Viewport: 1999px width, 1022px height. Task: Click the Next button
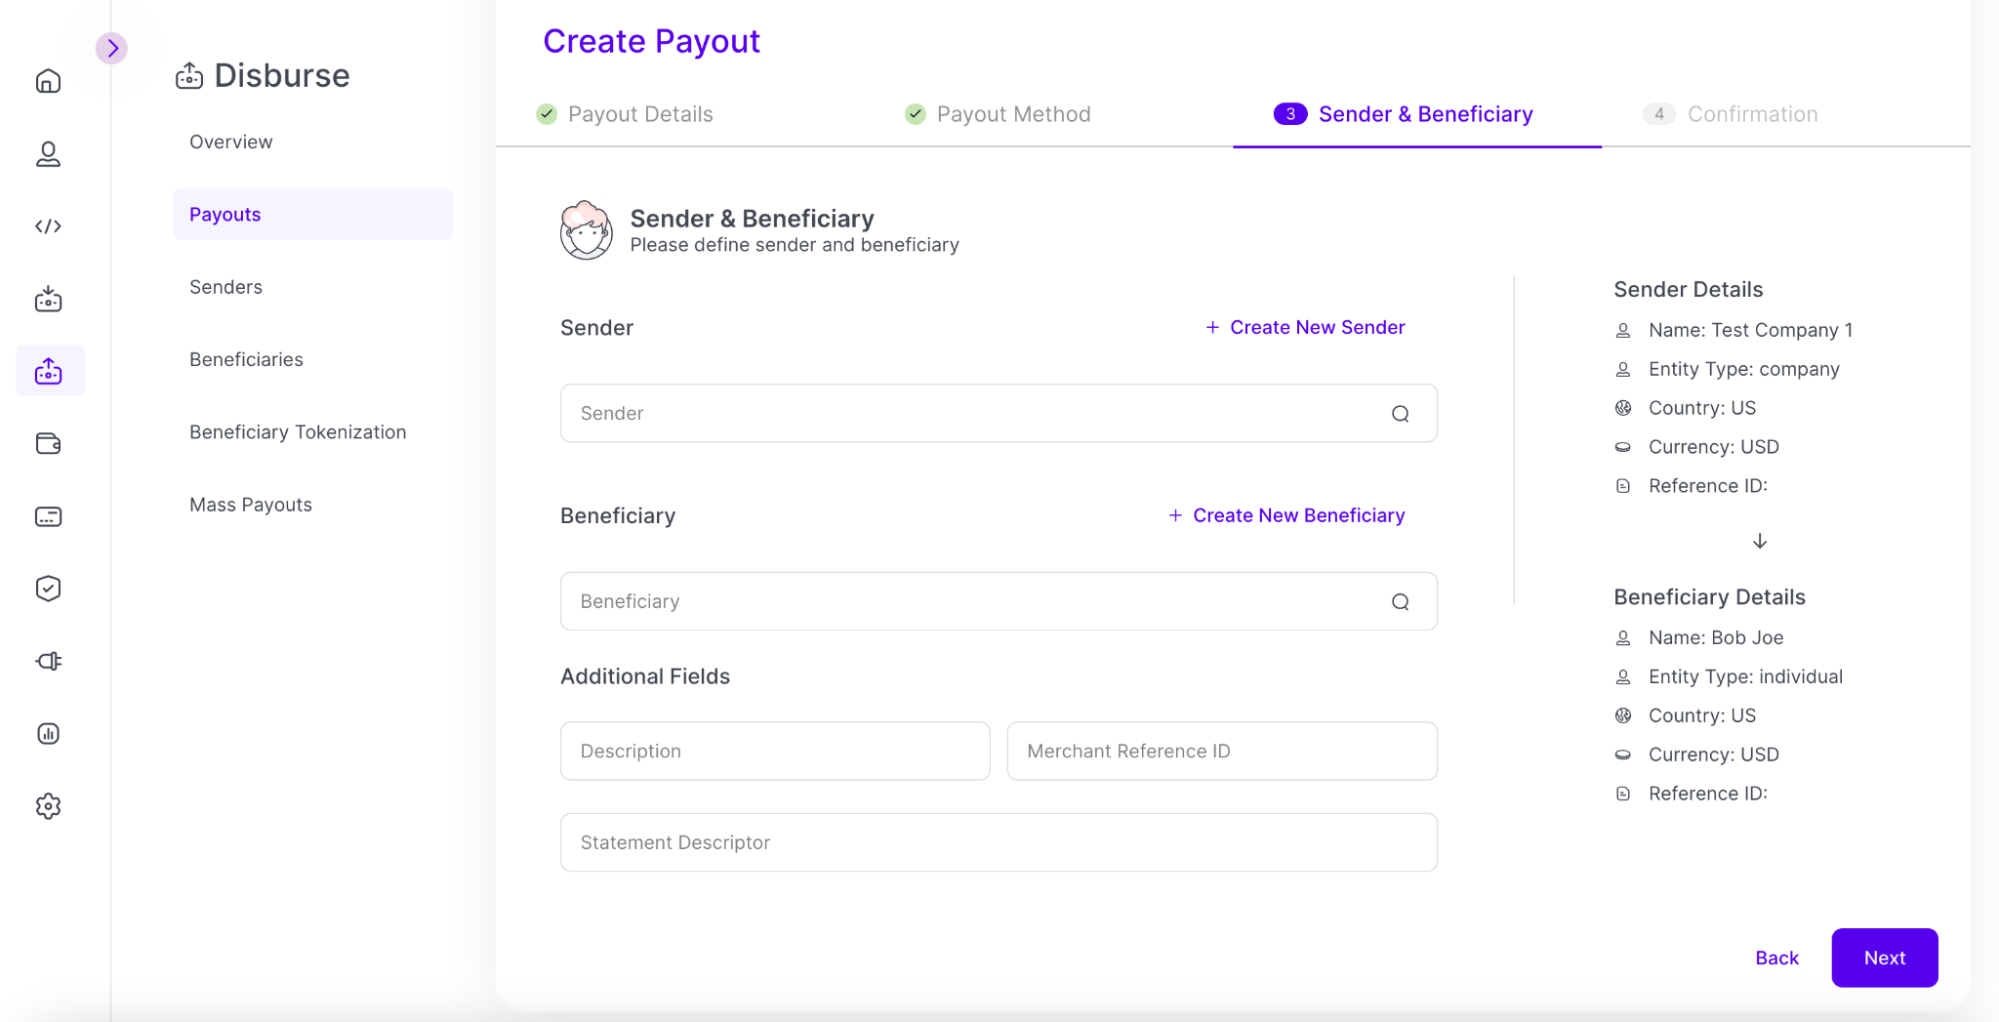point(1884,958)
